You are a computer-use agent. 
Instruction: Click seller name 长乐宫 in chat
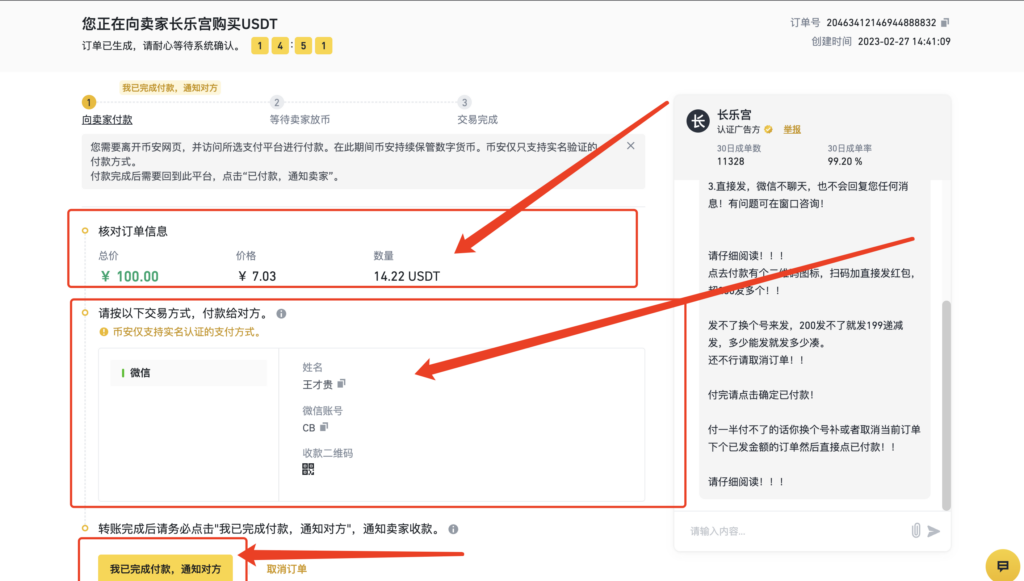[x=735, y=114]
